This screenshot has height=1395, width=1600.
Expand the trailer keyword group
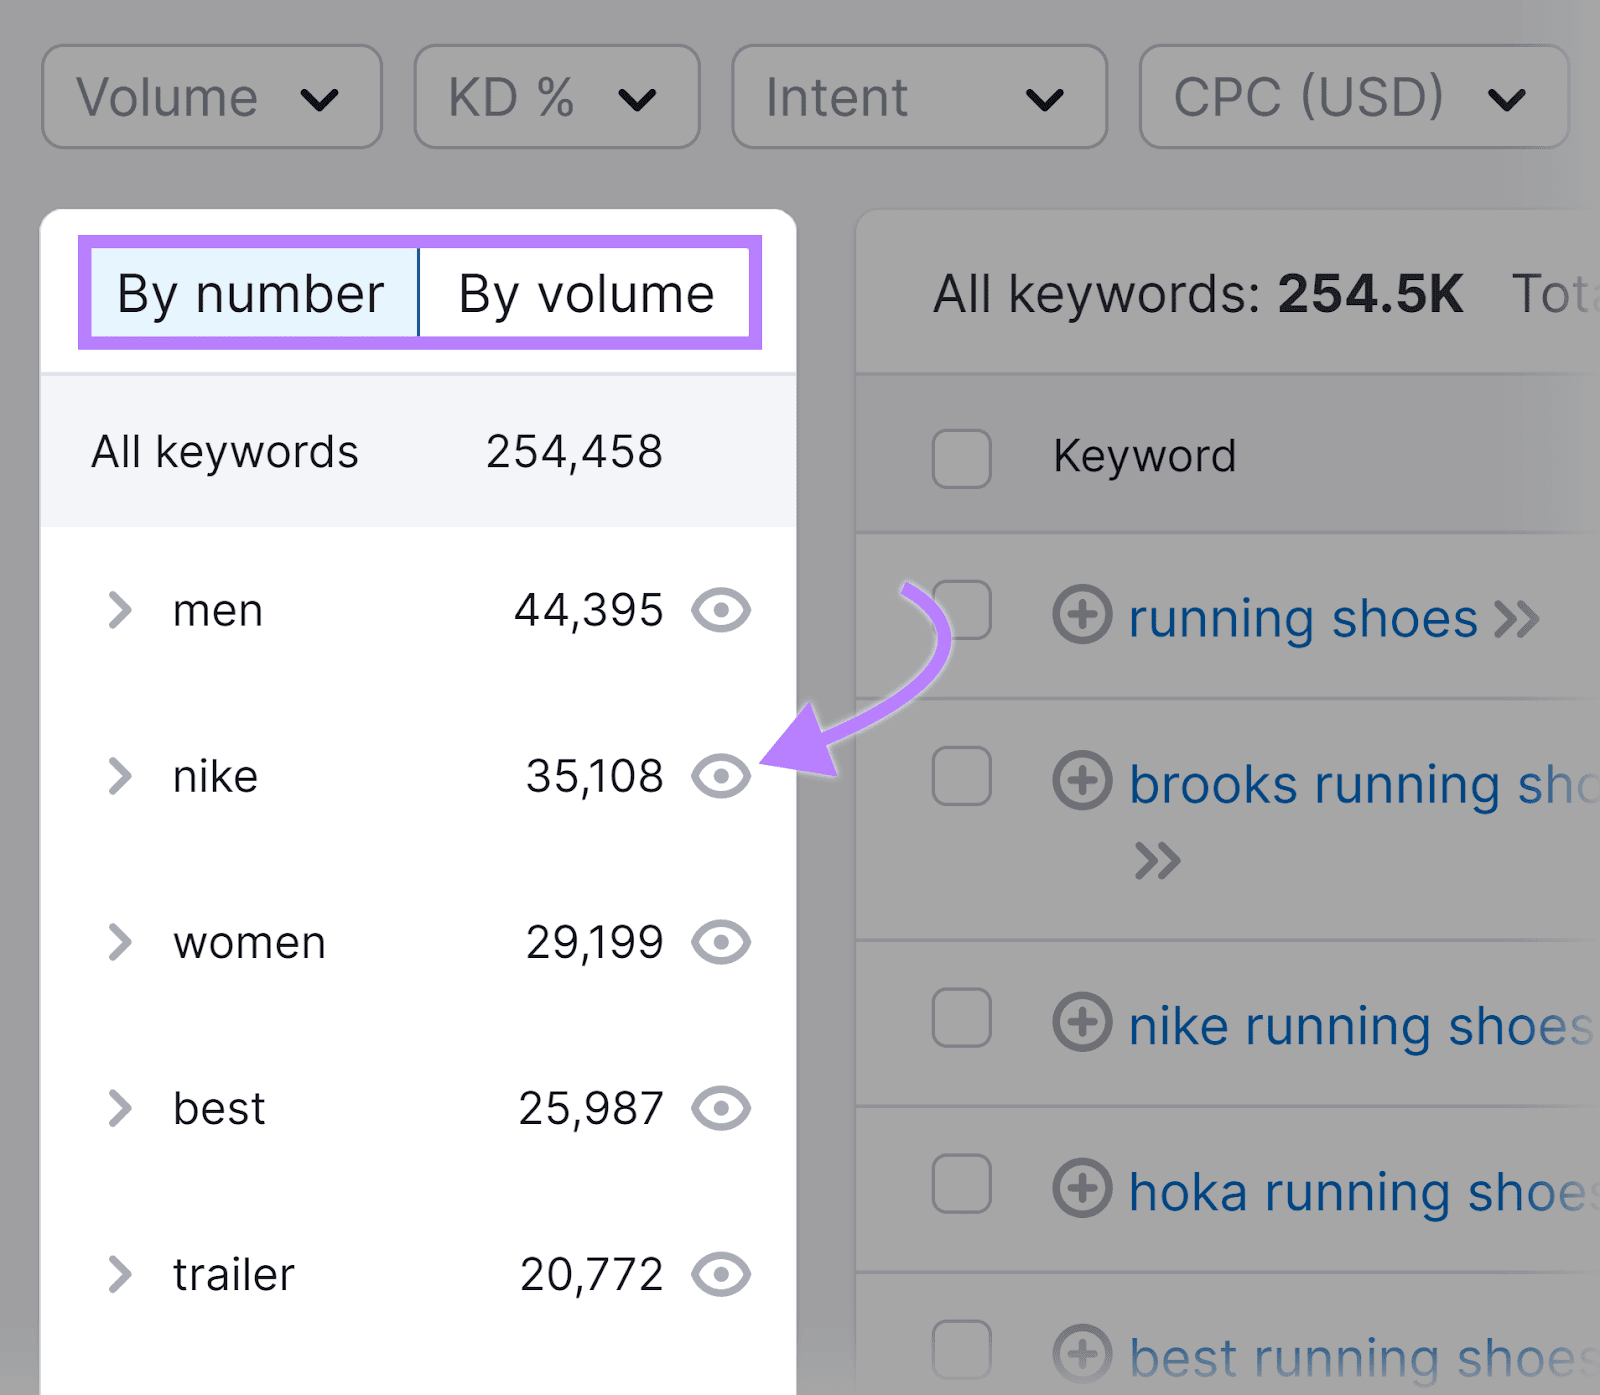tap(119, 1274)
